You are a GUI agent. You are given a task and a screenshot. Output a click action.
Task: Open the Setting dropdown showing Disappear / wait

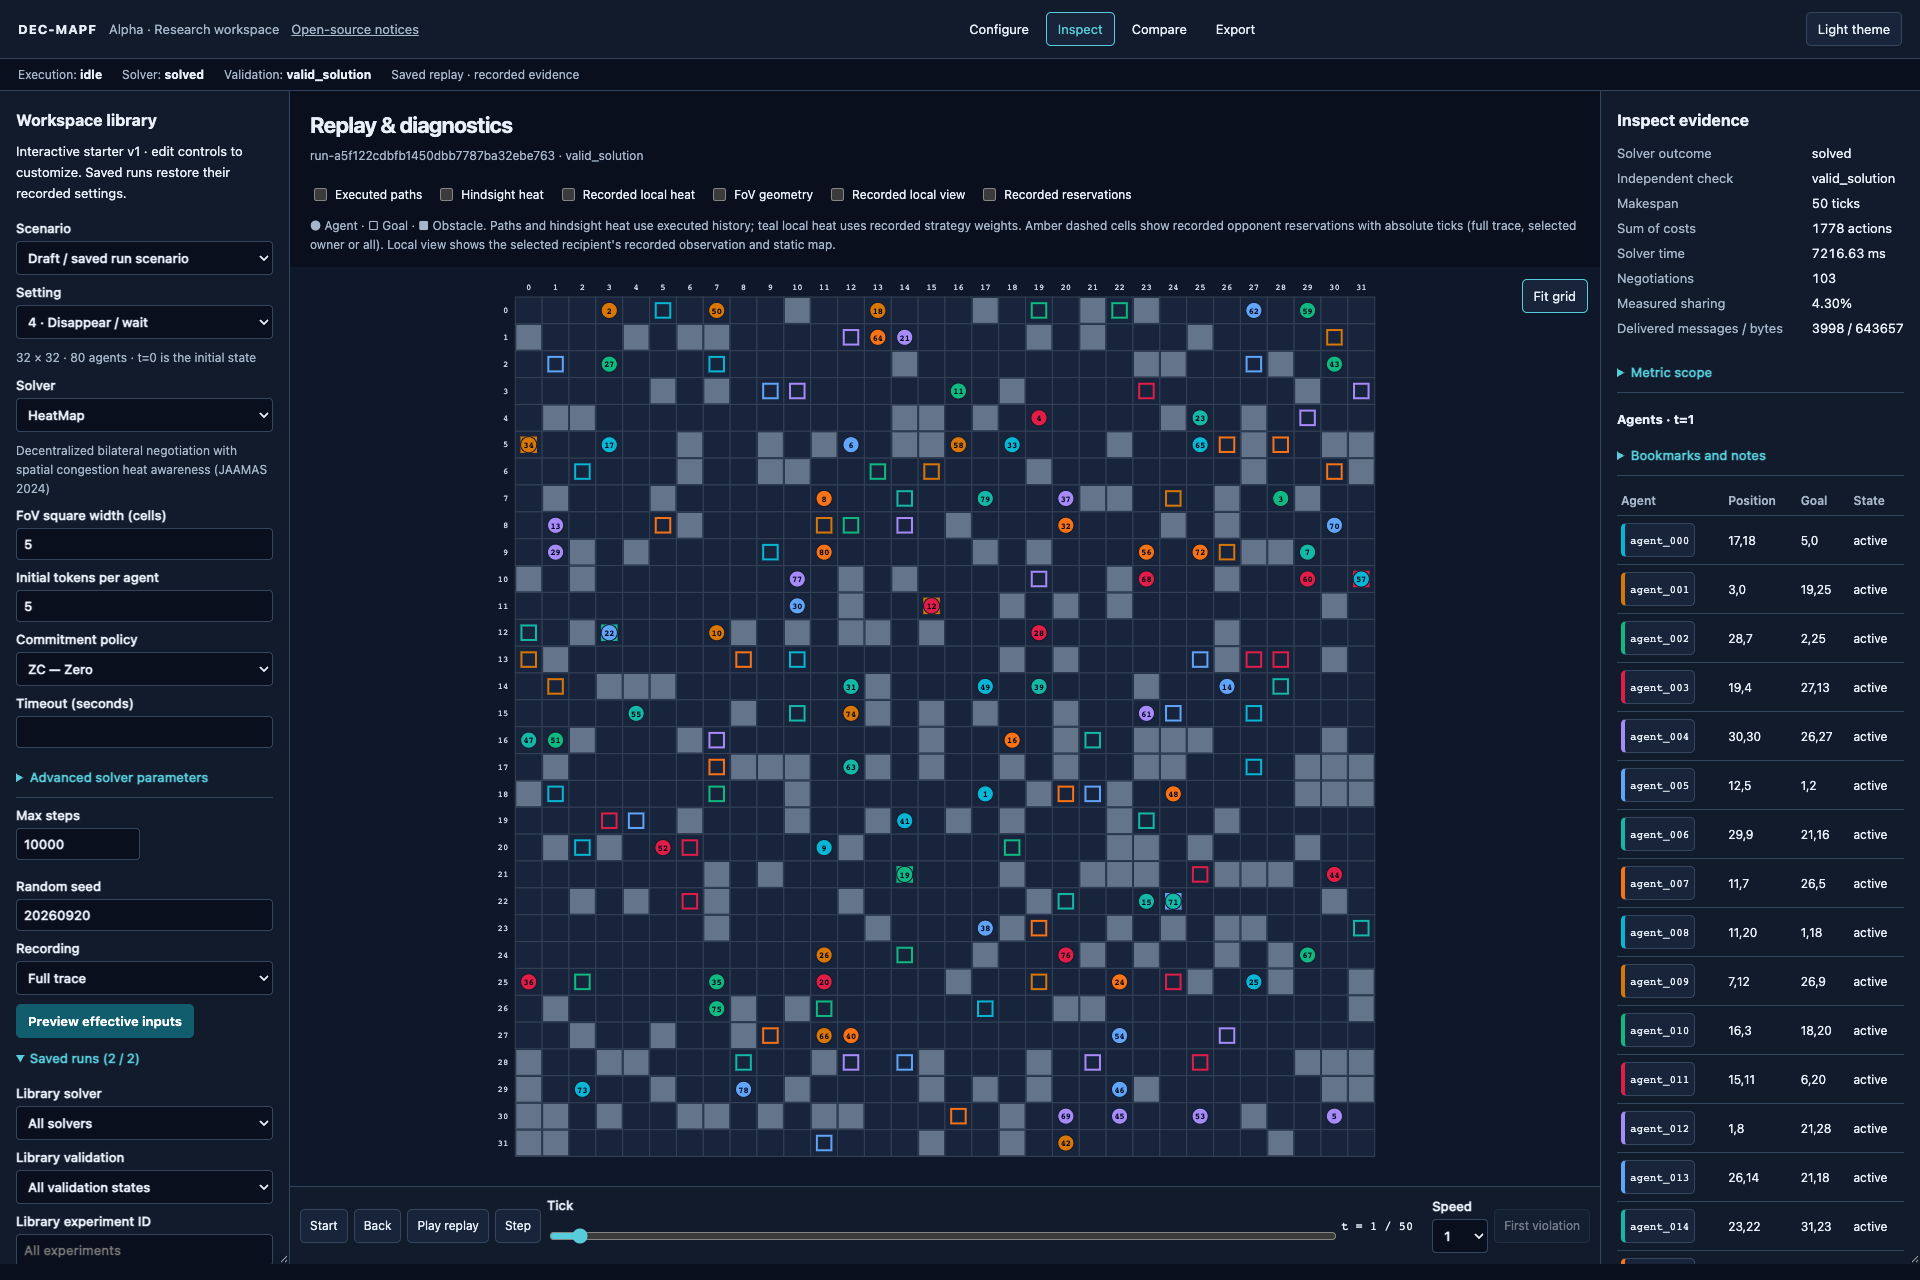pyautogui.click(x=144, y=322)
